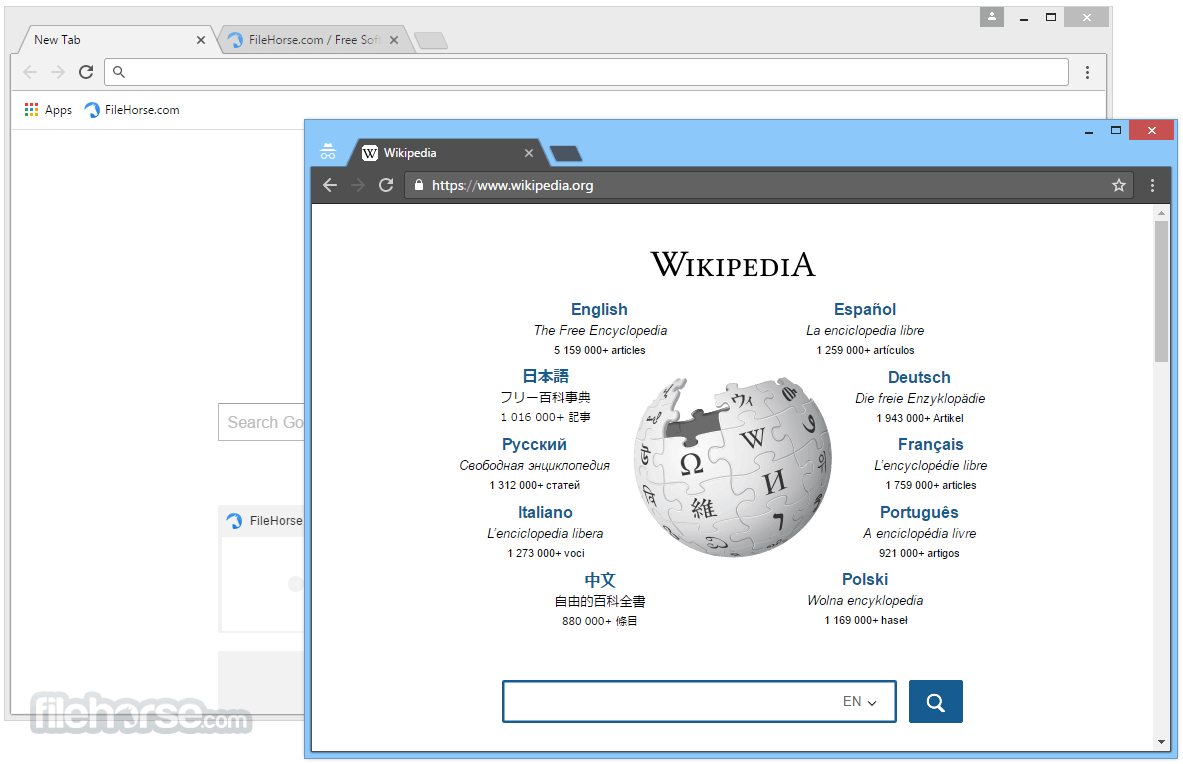Image resolution: width=1183 pixels, height=764 pixels.
Task: Close the New Tab tab
Action: (201, 40)
